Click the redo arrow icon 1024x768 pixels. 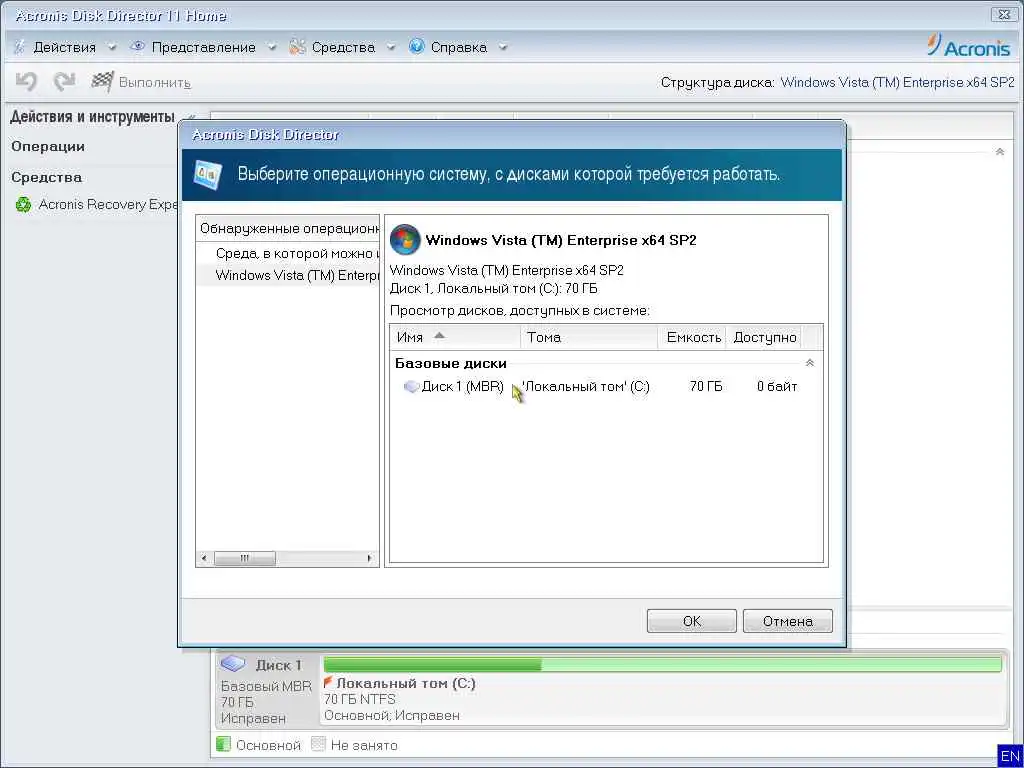point(64,82)
